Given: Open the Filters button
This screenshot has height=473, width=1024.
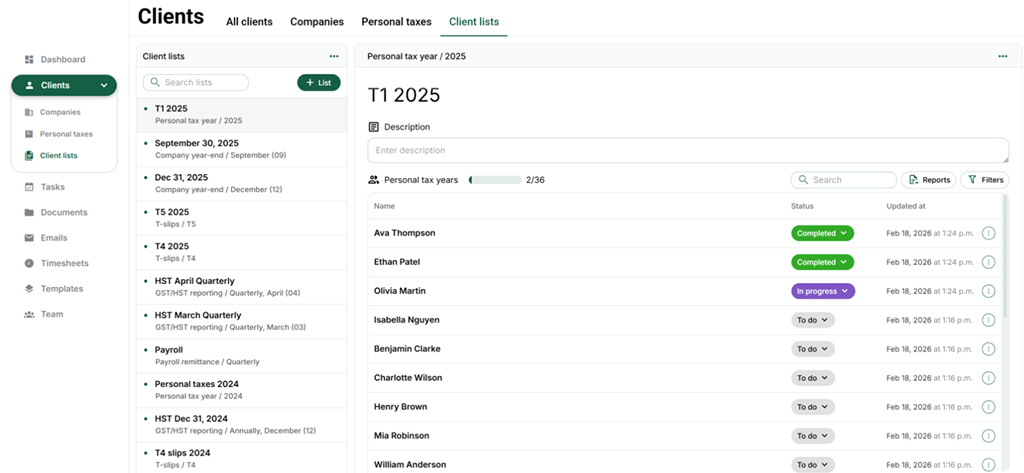Looking at the screenshot, I should [984, 180].
